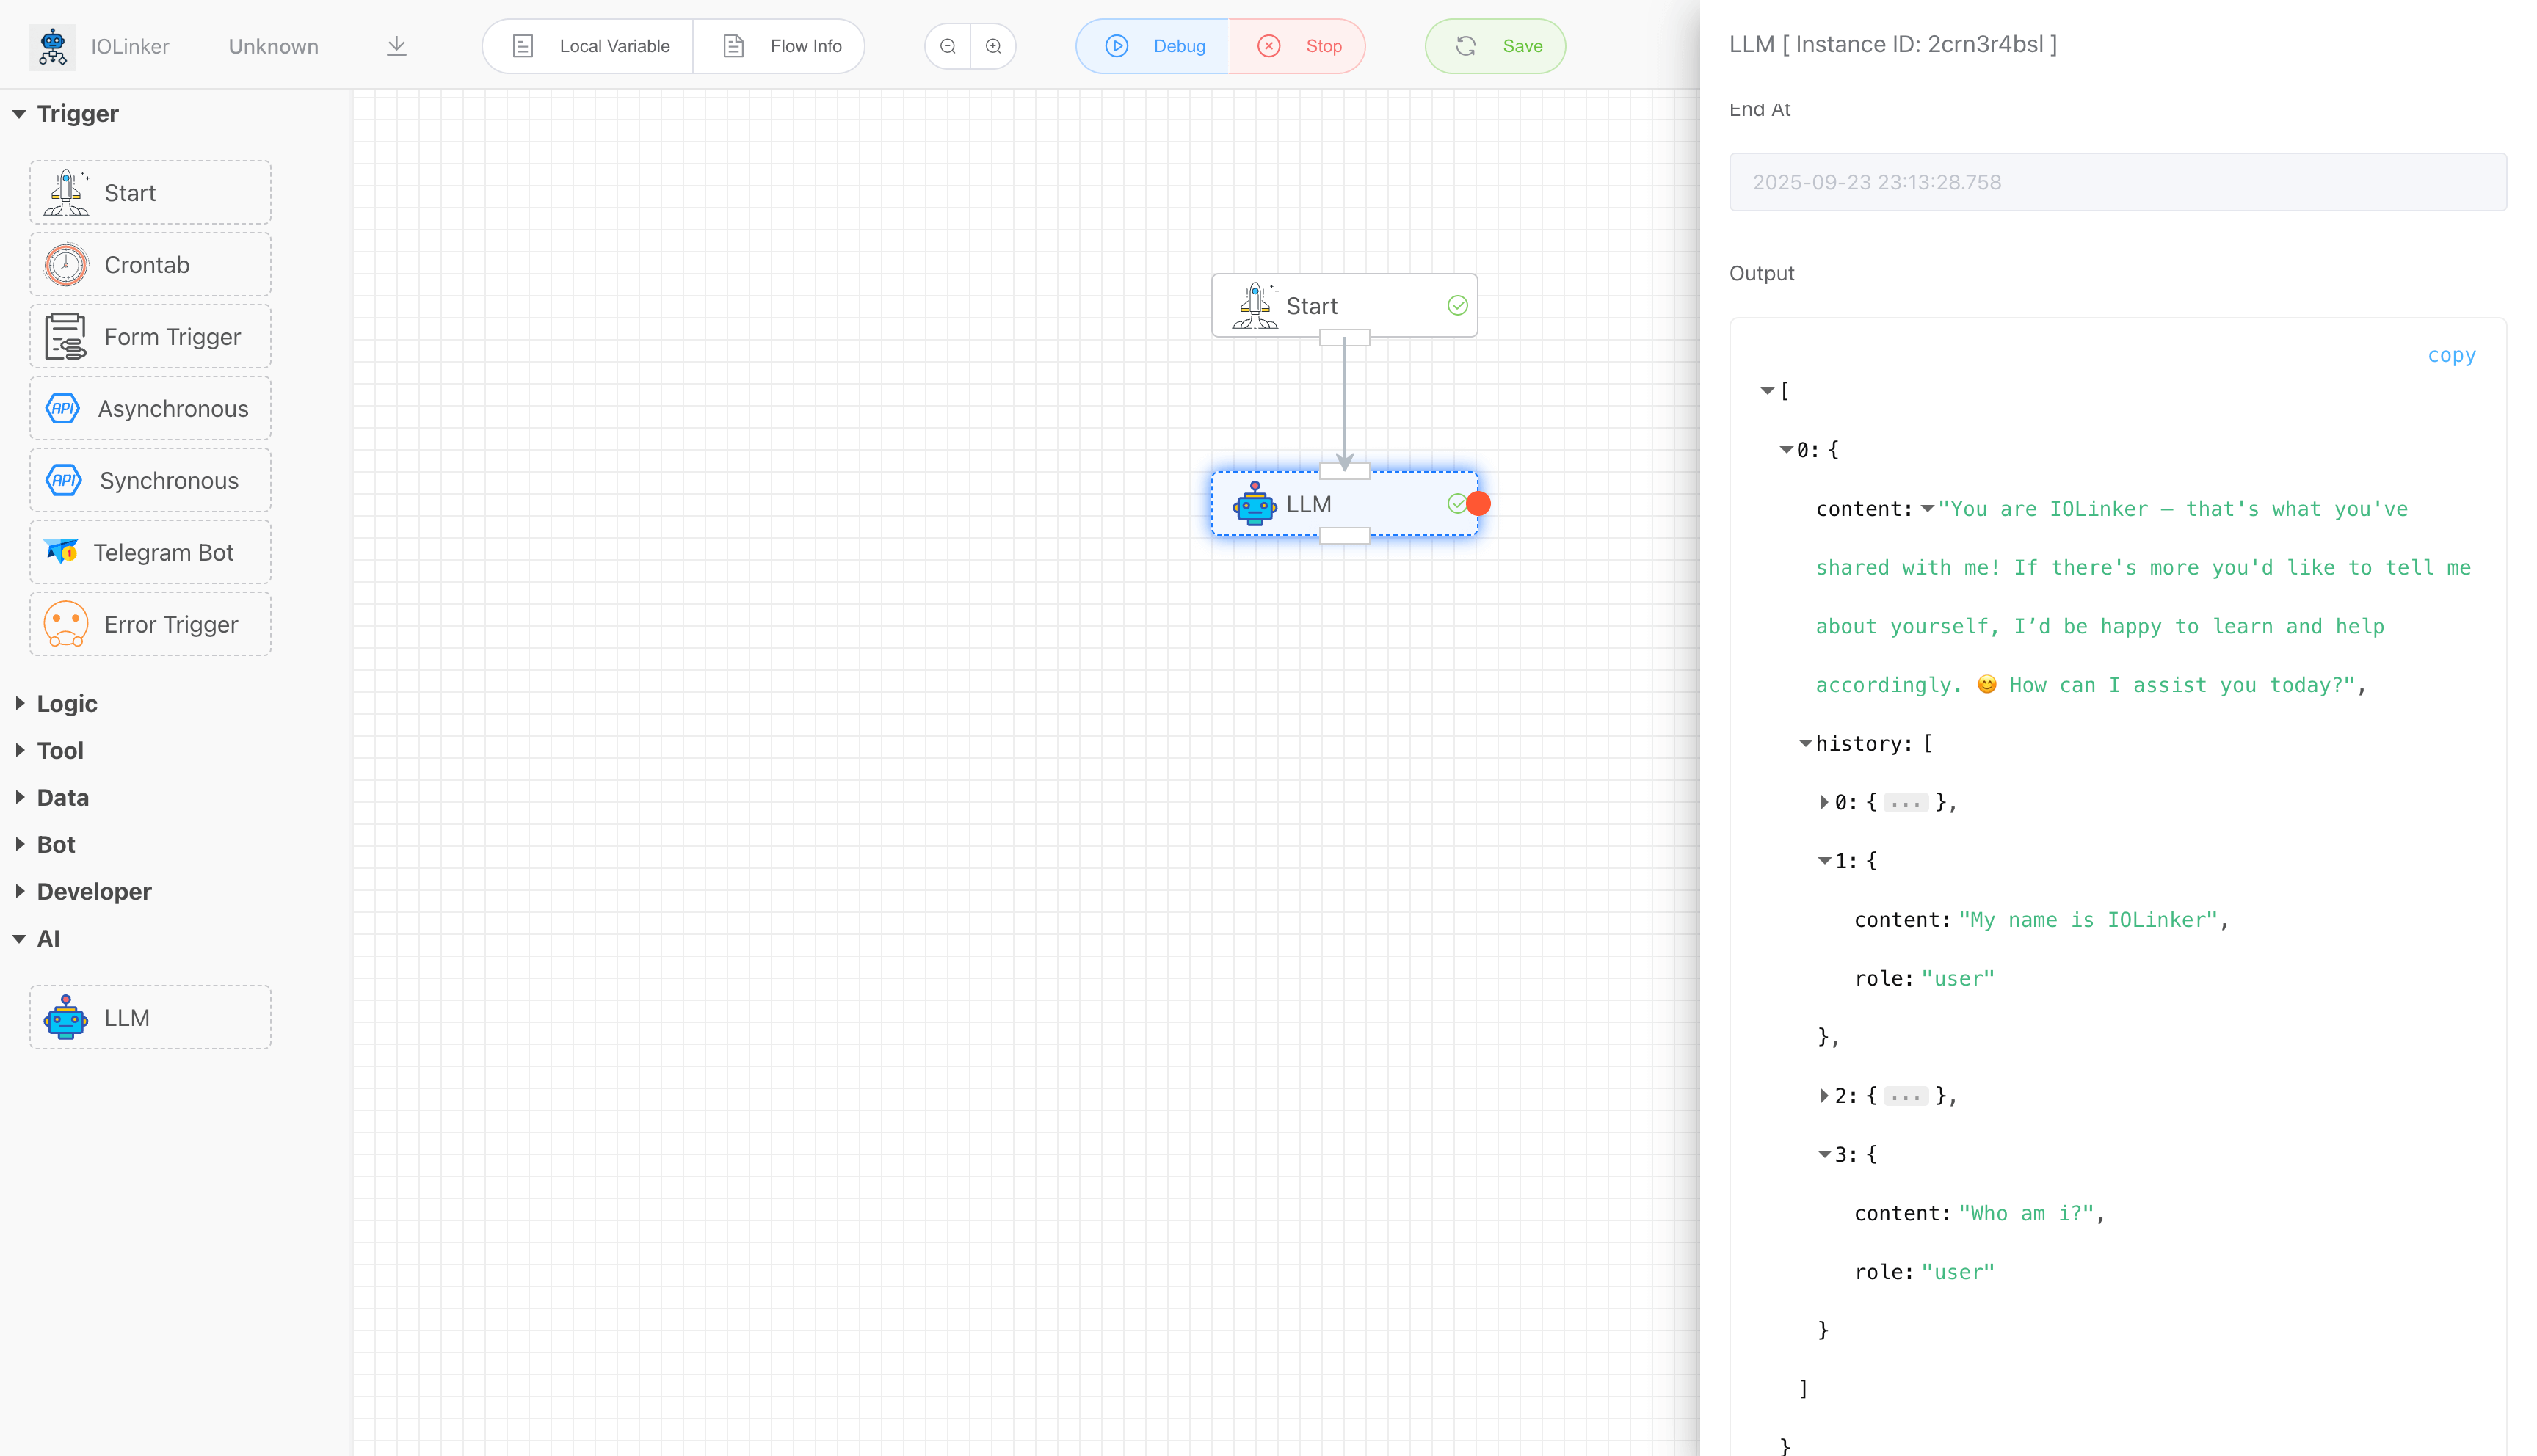Screen dimensions: 2537x1456
Task: Select the LLM robot in AI palette
Action: tap(66, 1017)
